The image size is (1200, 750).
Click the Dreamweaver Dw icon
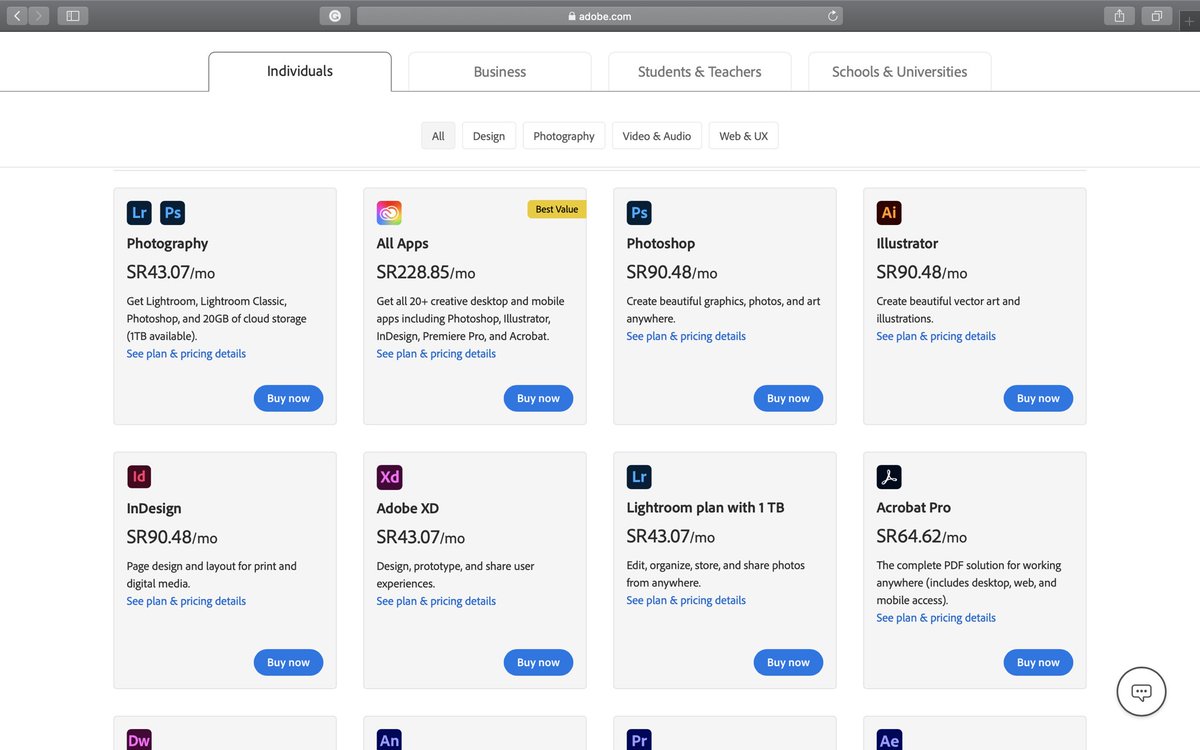tap(139, 739)
